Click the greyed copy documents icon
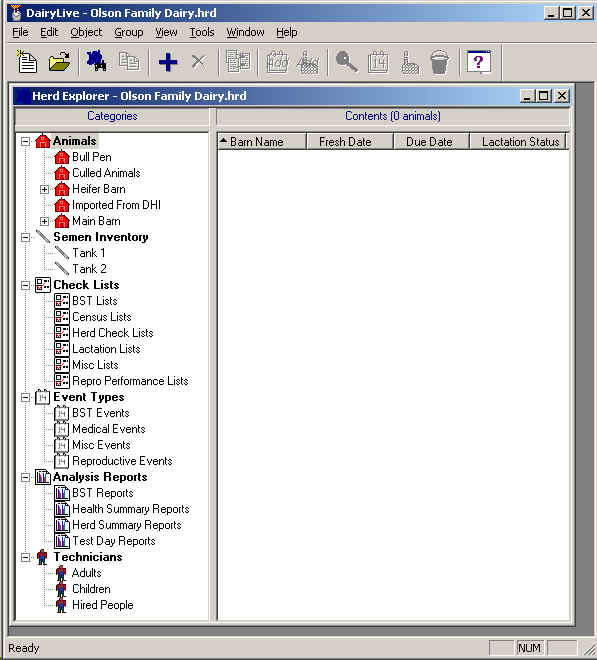The height and width of the screenshot is (660, 597). click(x=128, y=62)
